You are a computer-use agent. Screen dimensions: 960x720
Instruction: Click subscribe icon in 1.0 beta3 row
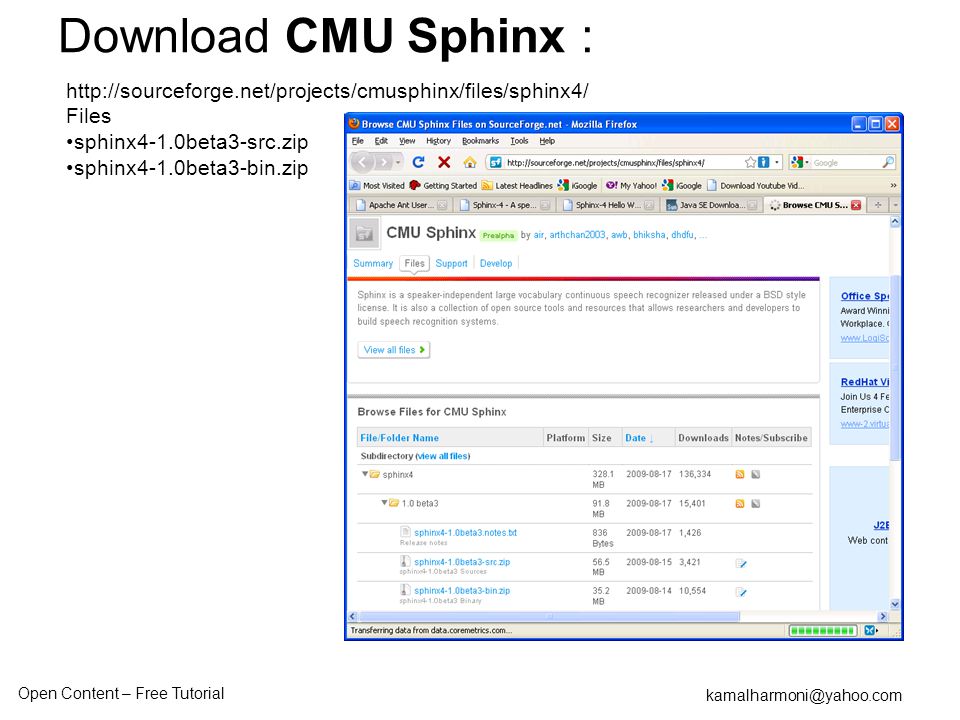(756, 503)
